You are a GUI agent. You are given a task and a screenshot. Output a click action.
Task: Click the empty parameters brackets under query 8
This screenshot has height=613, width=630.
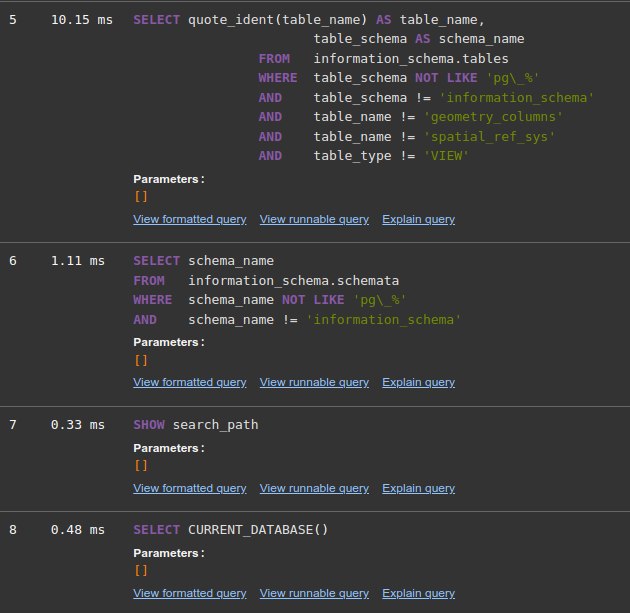coord(141,570)
